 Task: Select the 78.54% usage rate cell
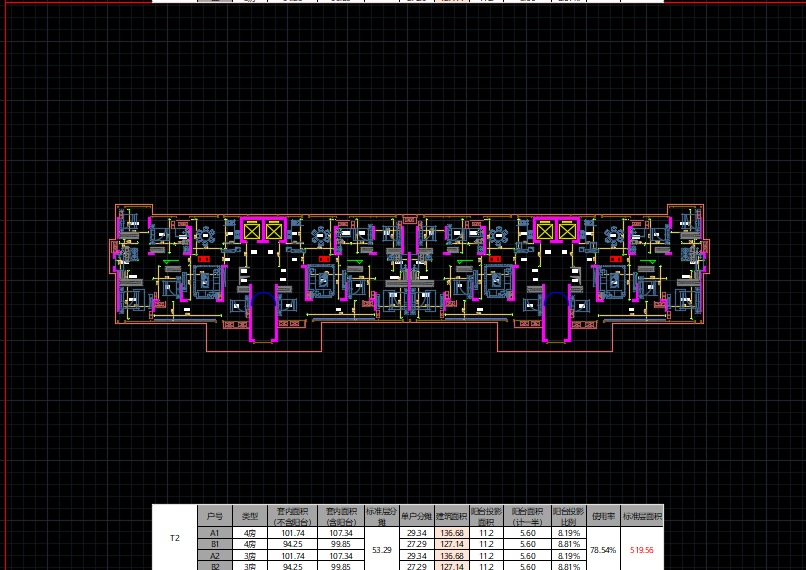[603, 549]
